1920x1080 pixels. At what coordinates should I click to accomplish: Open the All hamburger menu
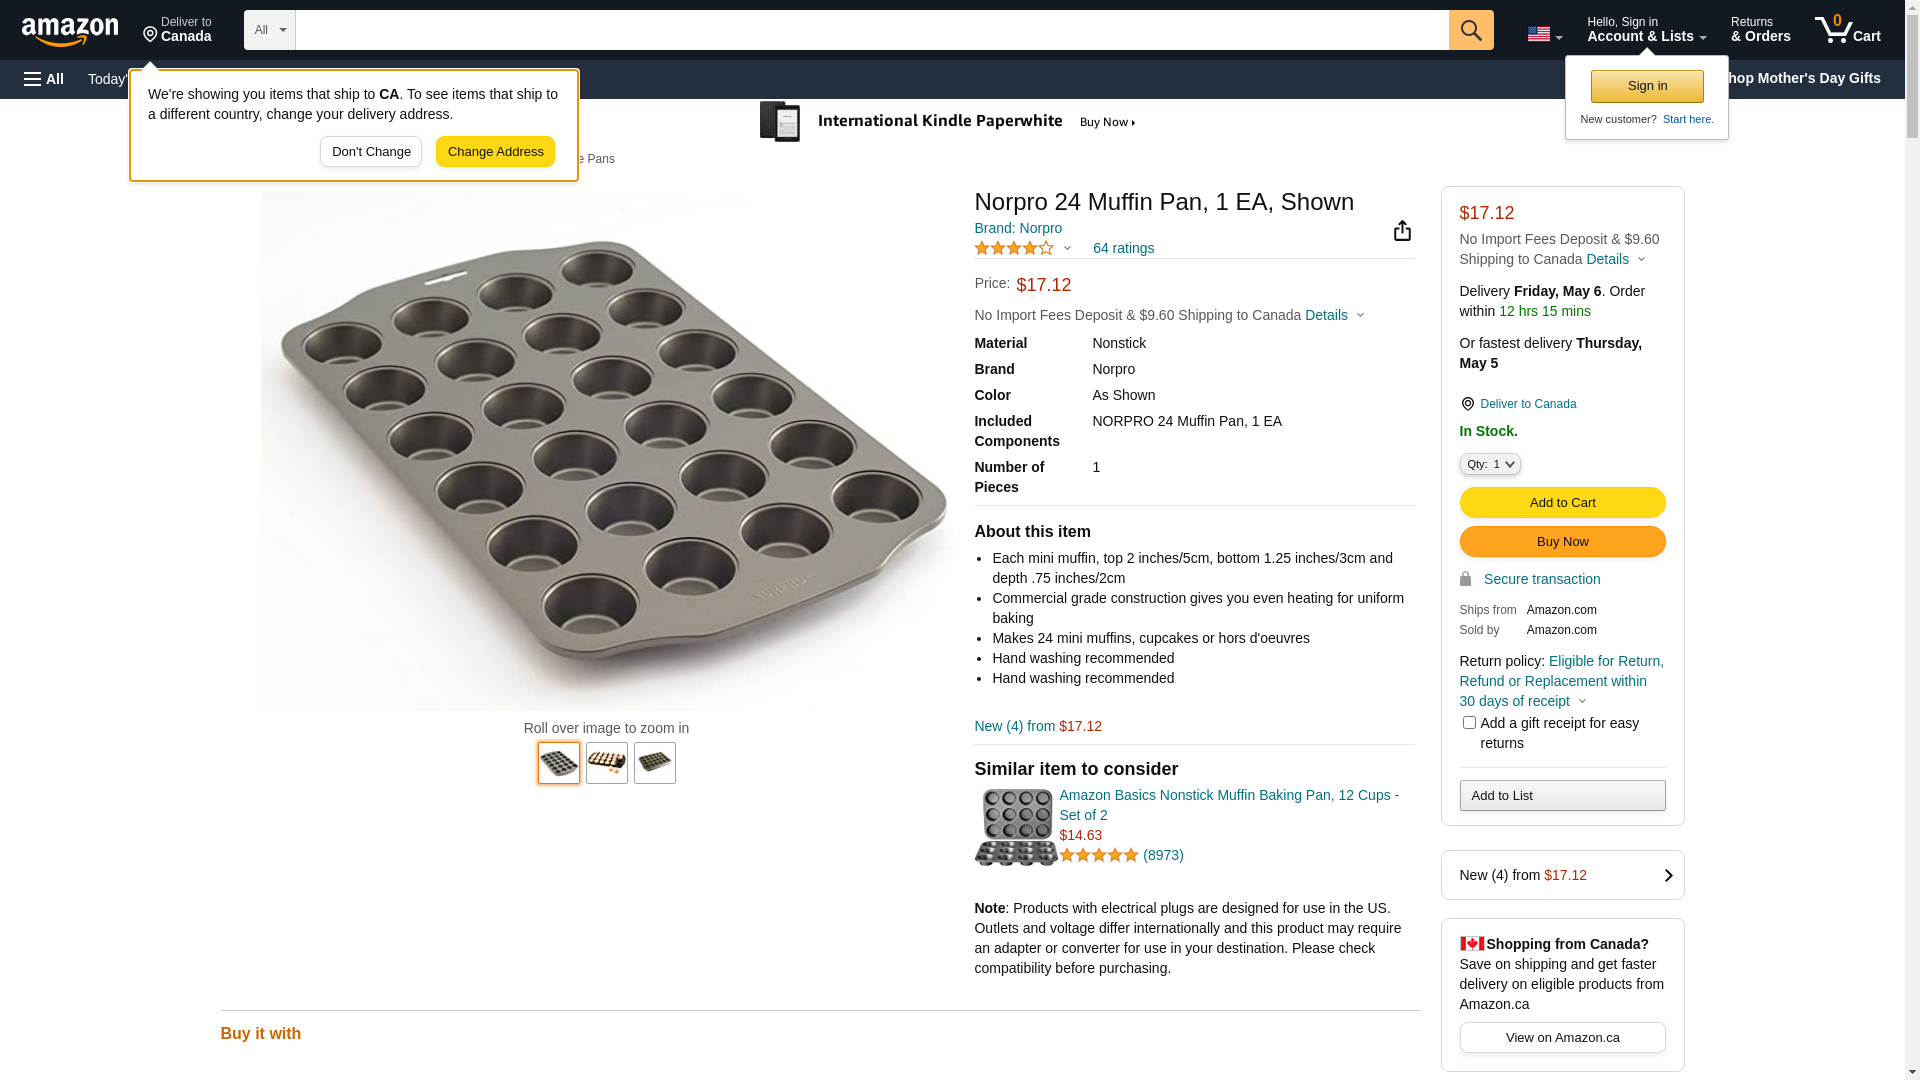[x=44, y=79]
